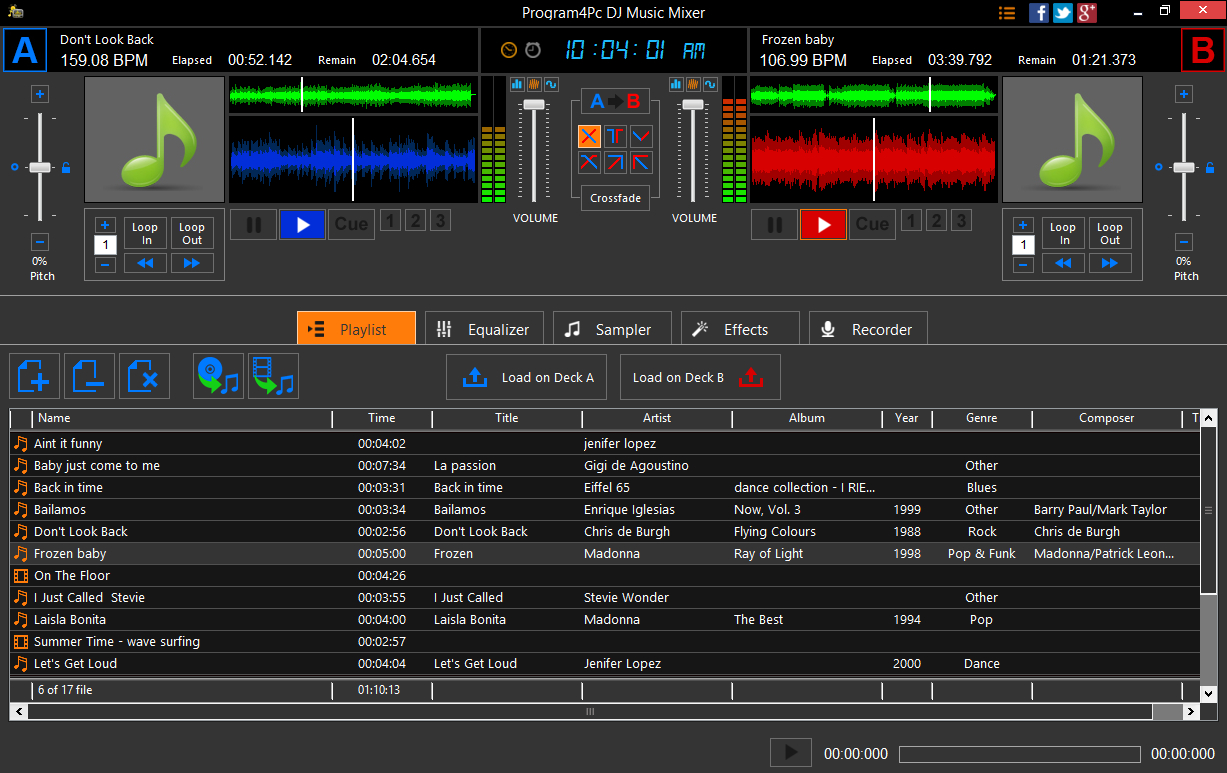Fast forward Deck A track

(x=192, y=263)
